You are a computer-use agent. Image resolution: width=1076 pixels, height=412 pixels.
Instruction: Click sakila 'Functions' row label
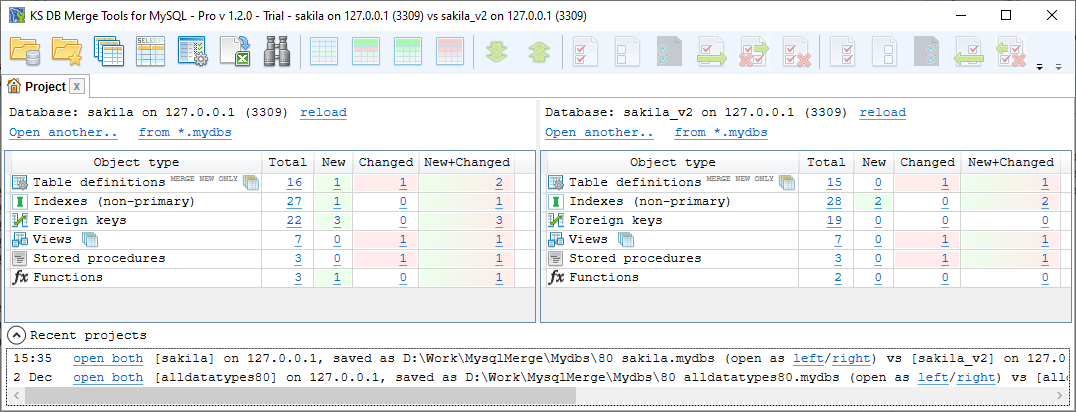coord(68,277)
